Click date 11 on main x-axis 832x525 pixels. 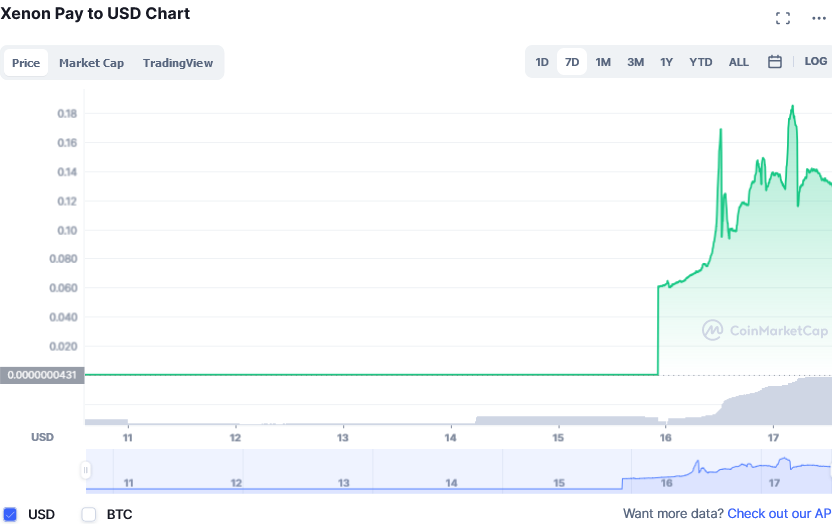[127, 437]
